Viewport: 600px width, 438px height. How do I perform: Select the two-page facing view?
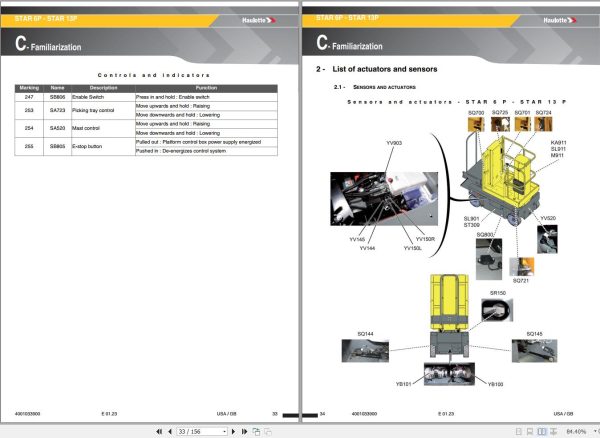(542, 431)
